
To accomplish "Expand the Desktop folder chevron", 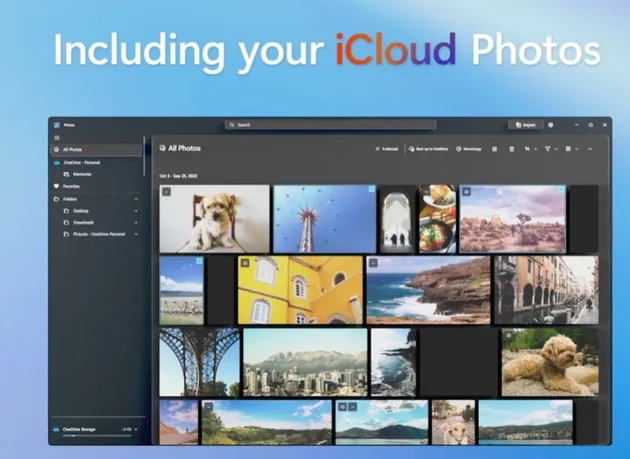I will 136,211.
